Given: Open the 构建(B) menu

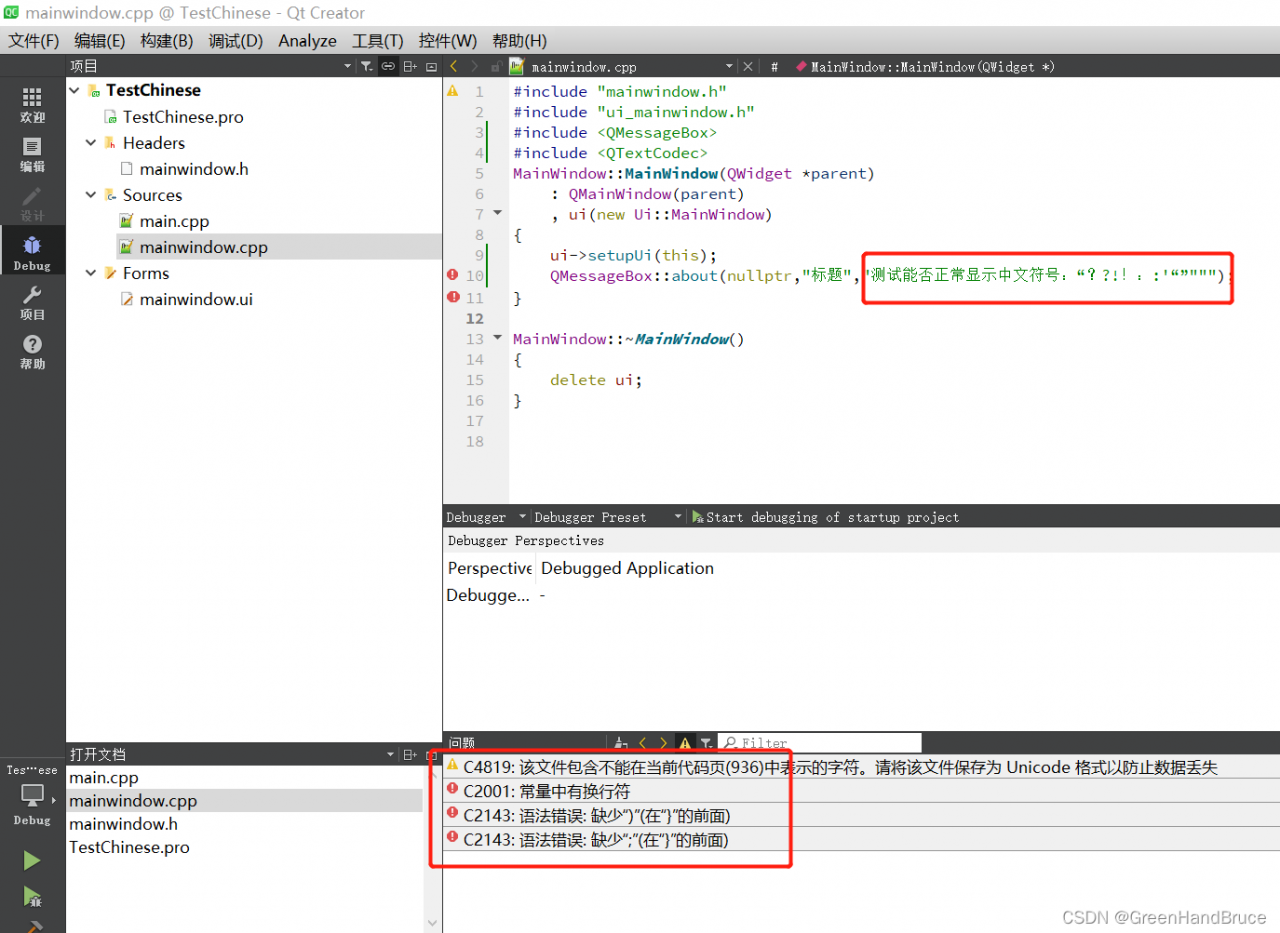Looking at the screenshot, I should pos(167,41).
